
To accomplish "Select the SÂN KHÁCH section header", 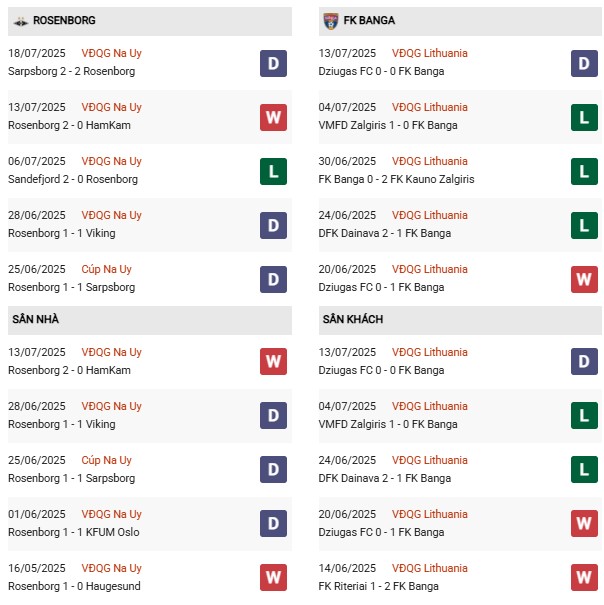I will click(353, 319).
